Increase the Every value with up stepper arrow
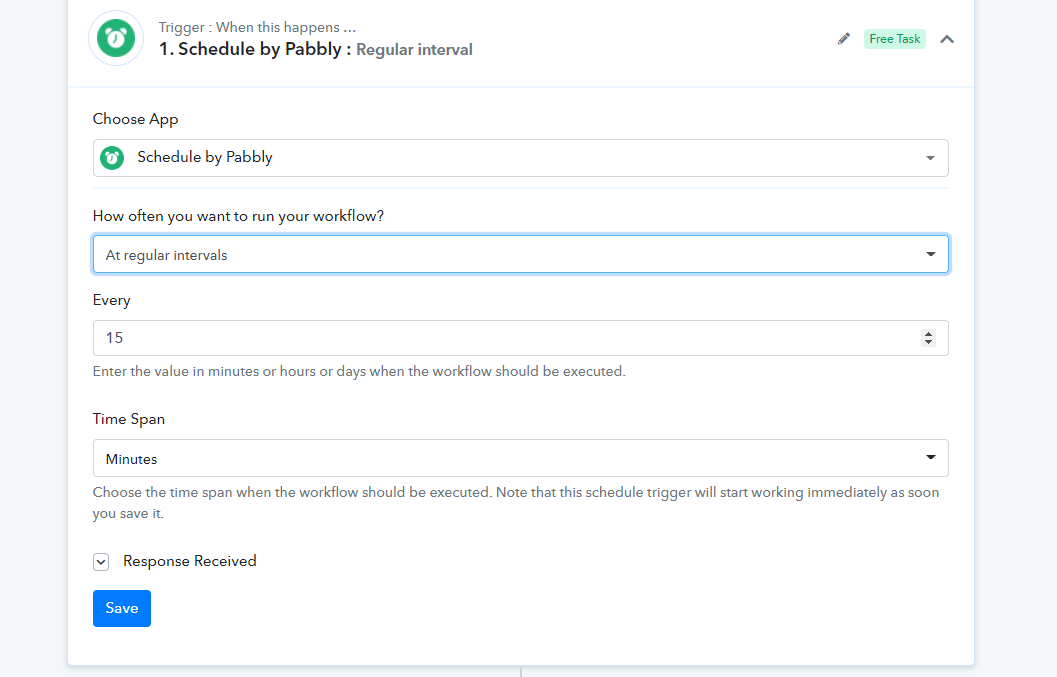Viewport: 1057px width, 677px height. (928, 334)
